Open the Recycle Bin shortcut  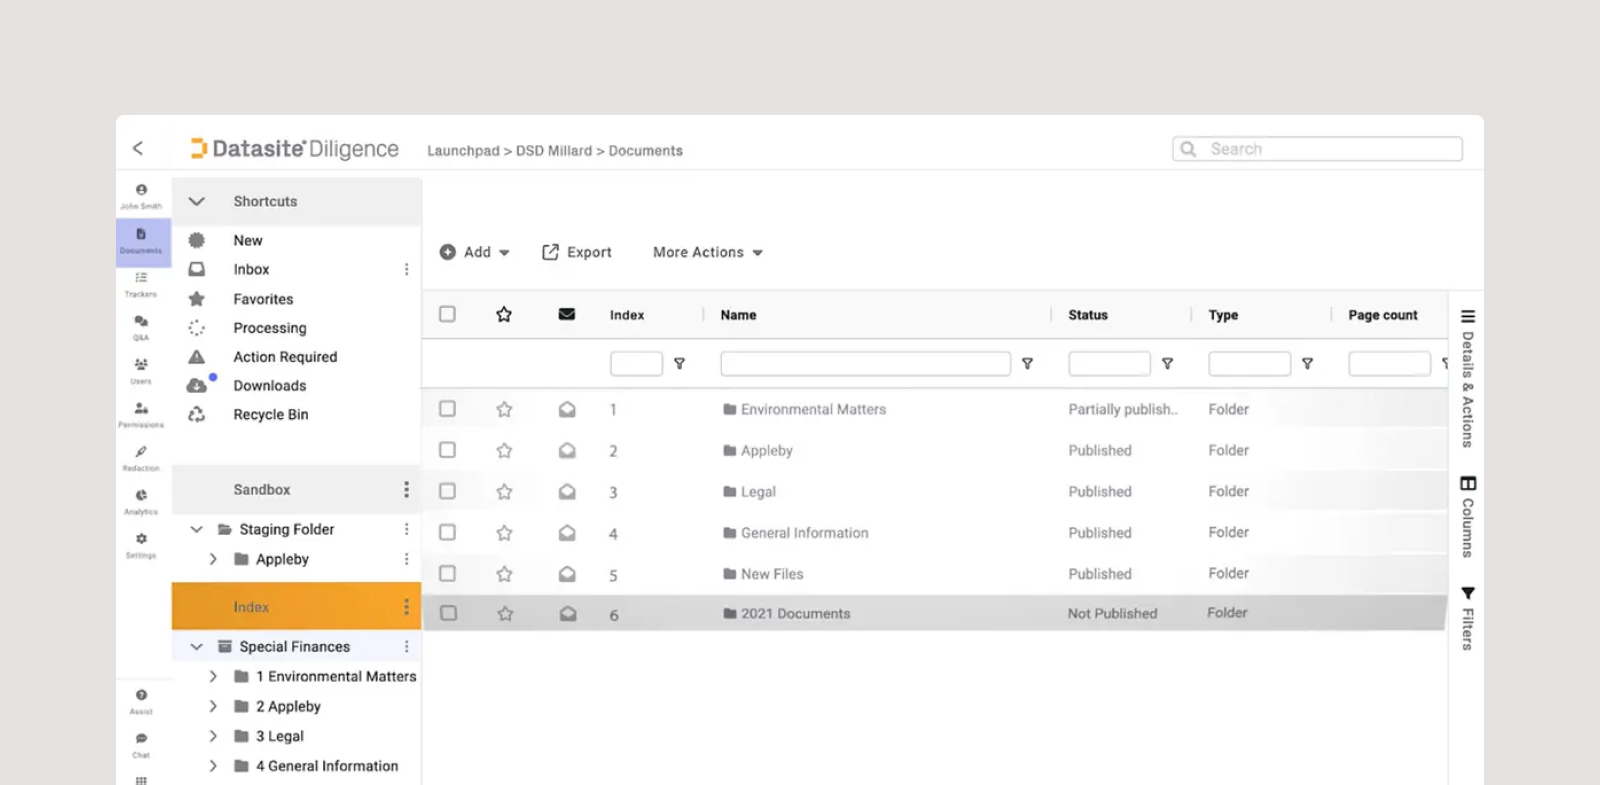tap(271, 414)
